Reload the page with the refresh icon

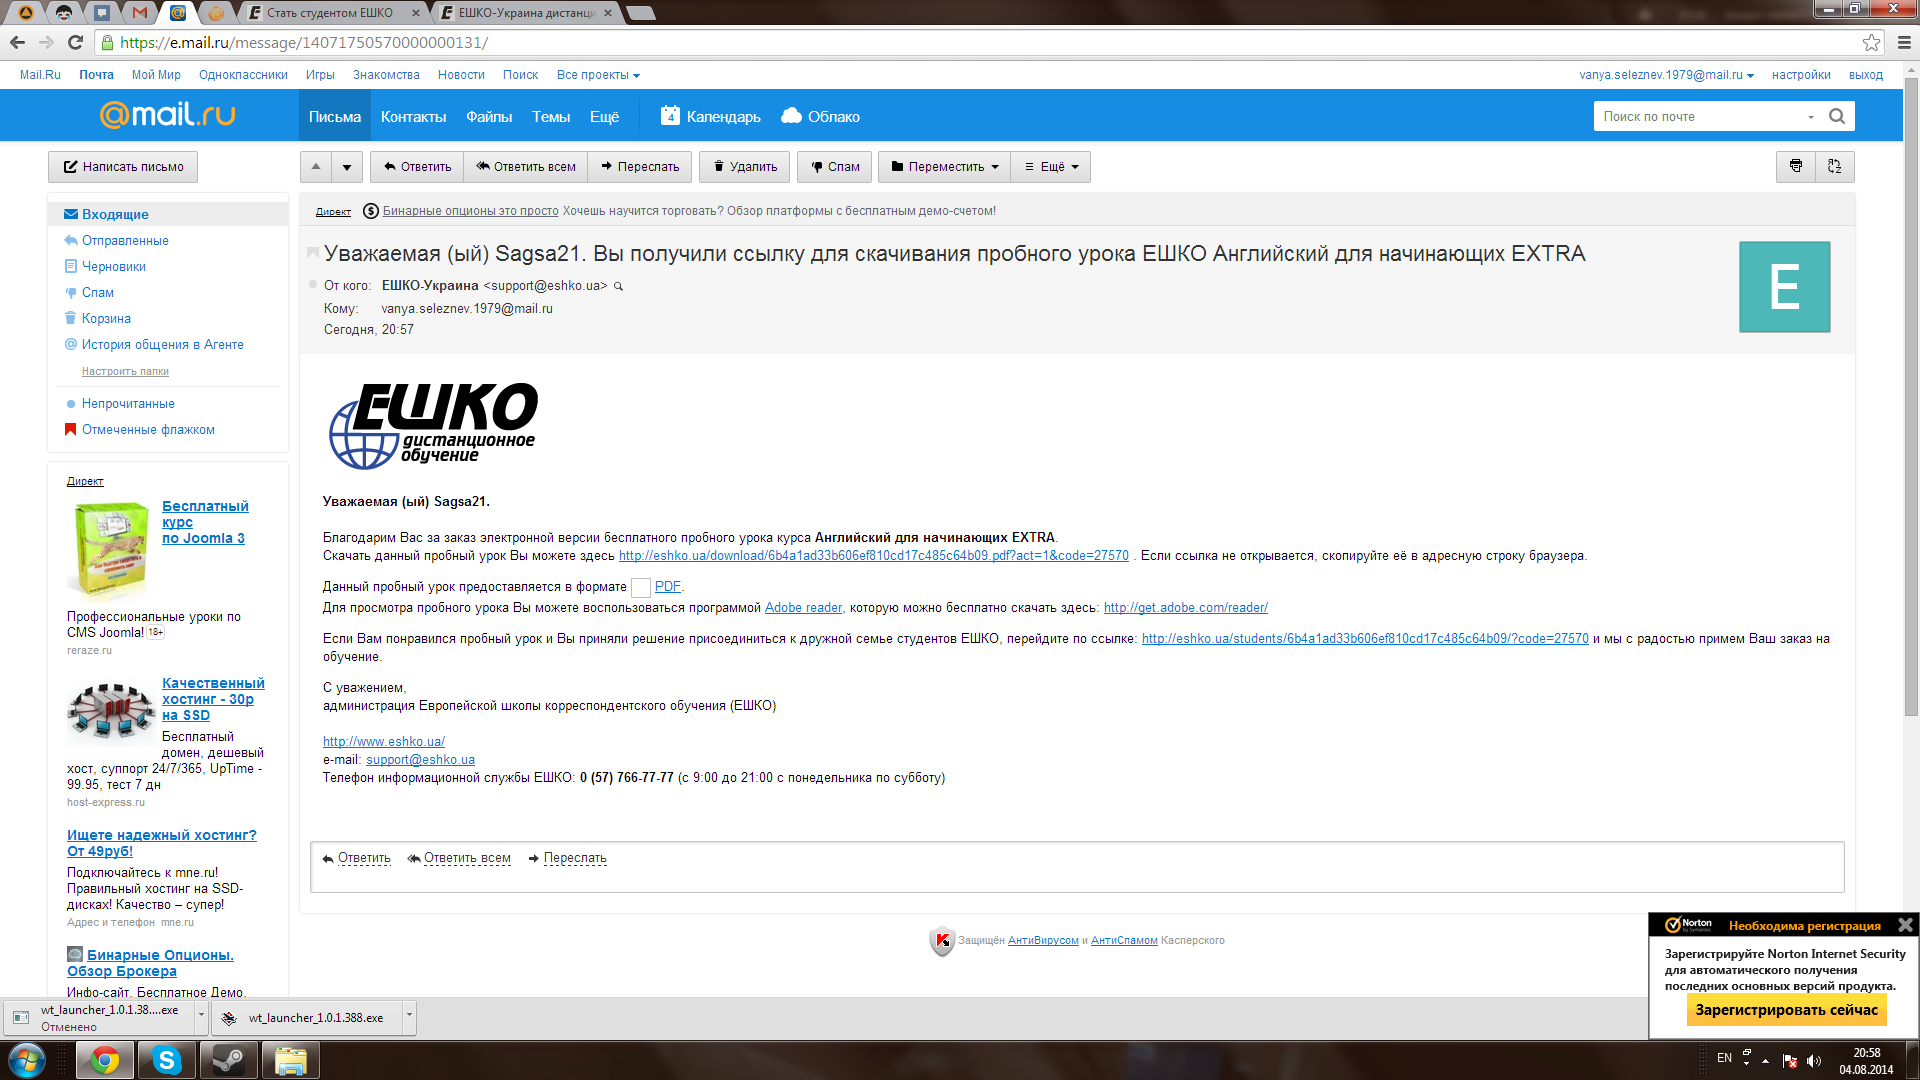tap(75, 42)
